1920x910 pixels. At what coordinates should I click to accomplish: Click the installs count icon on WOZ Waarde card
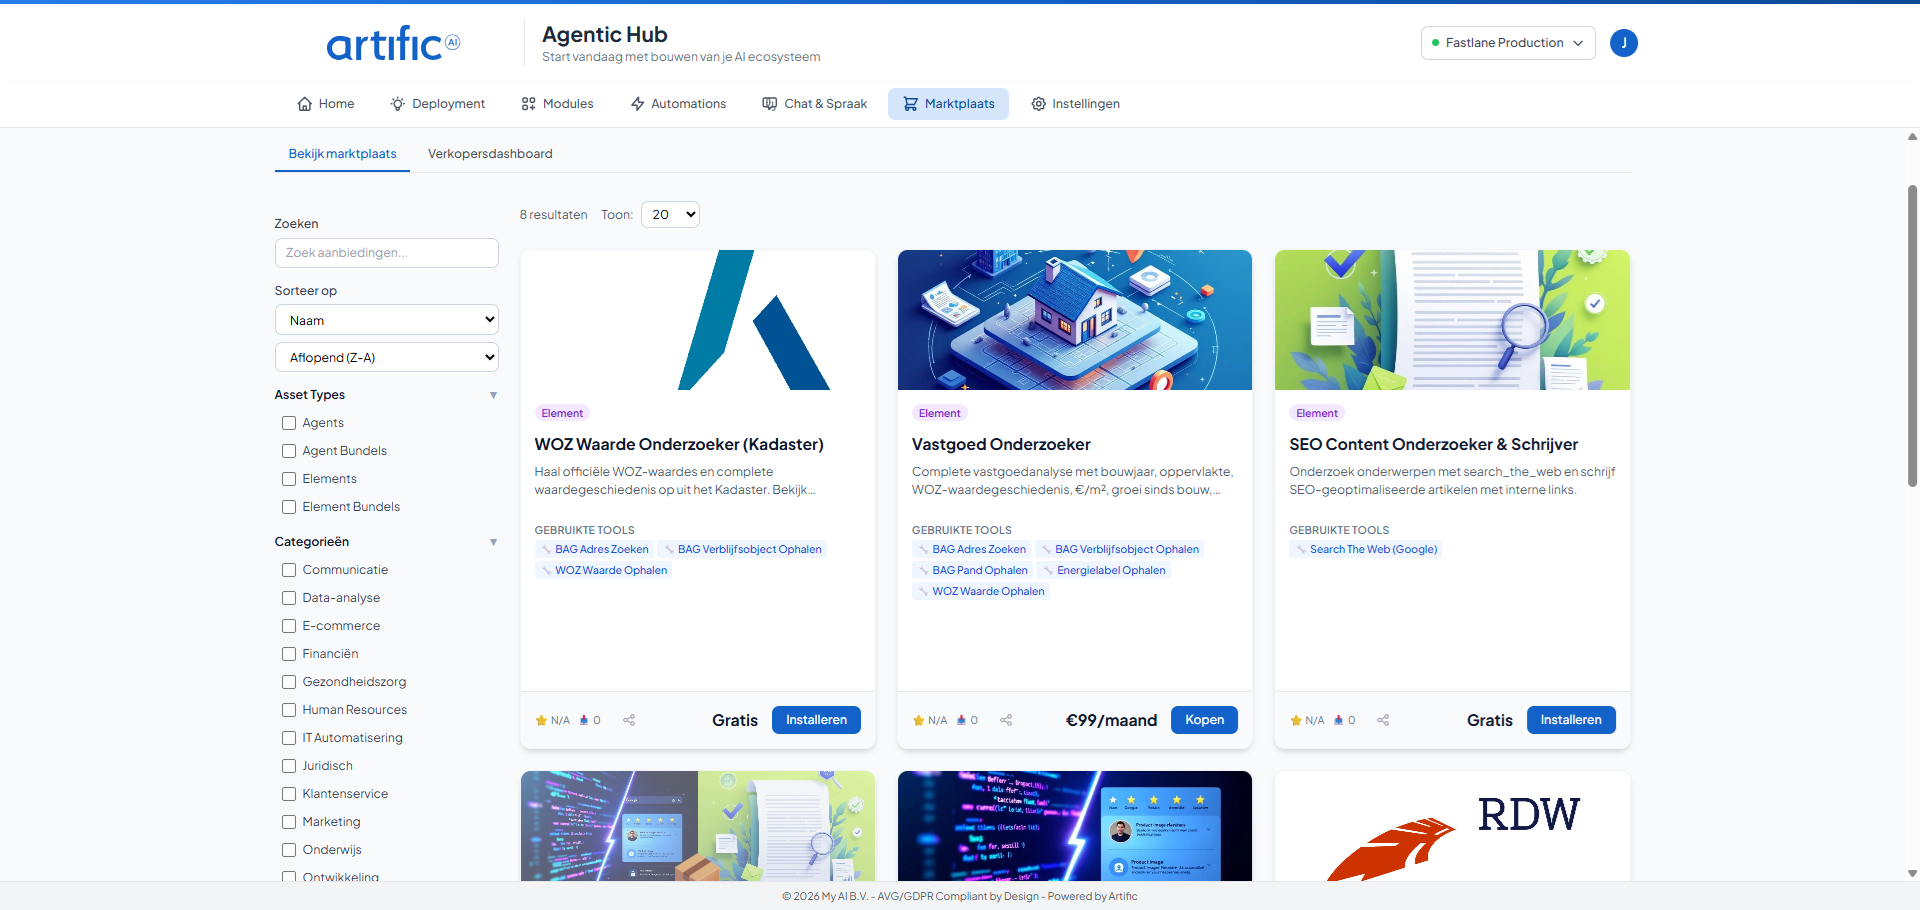(x=584, y=720)
